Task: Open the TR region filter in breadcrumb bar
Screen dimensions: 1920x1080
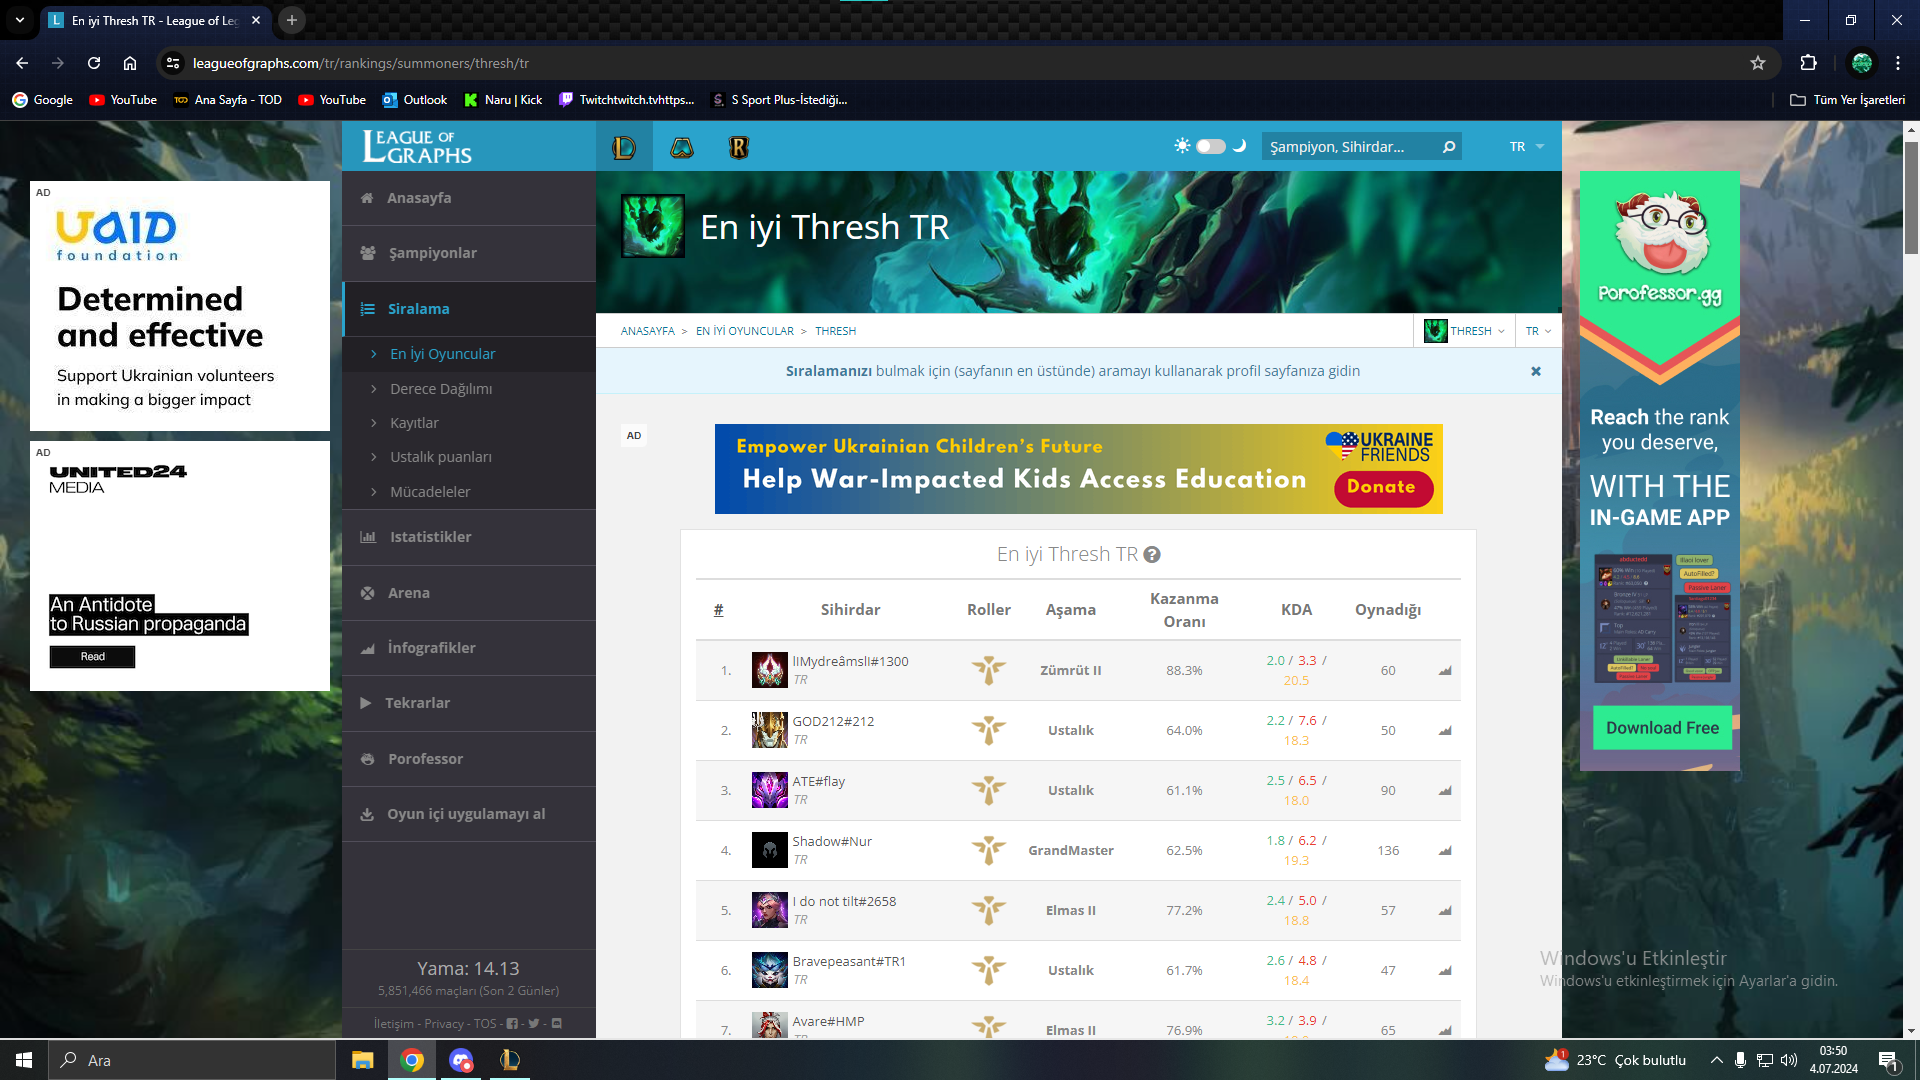Action: pos(1538,331)
